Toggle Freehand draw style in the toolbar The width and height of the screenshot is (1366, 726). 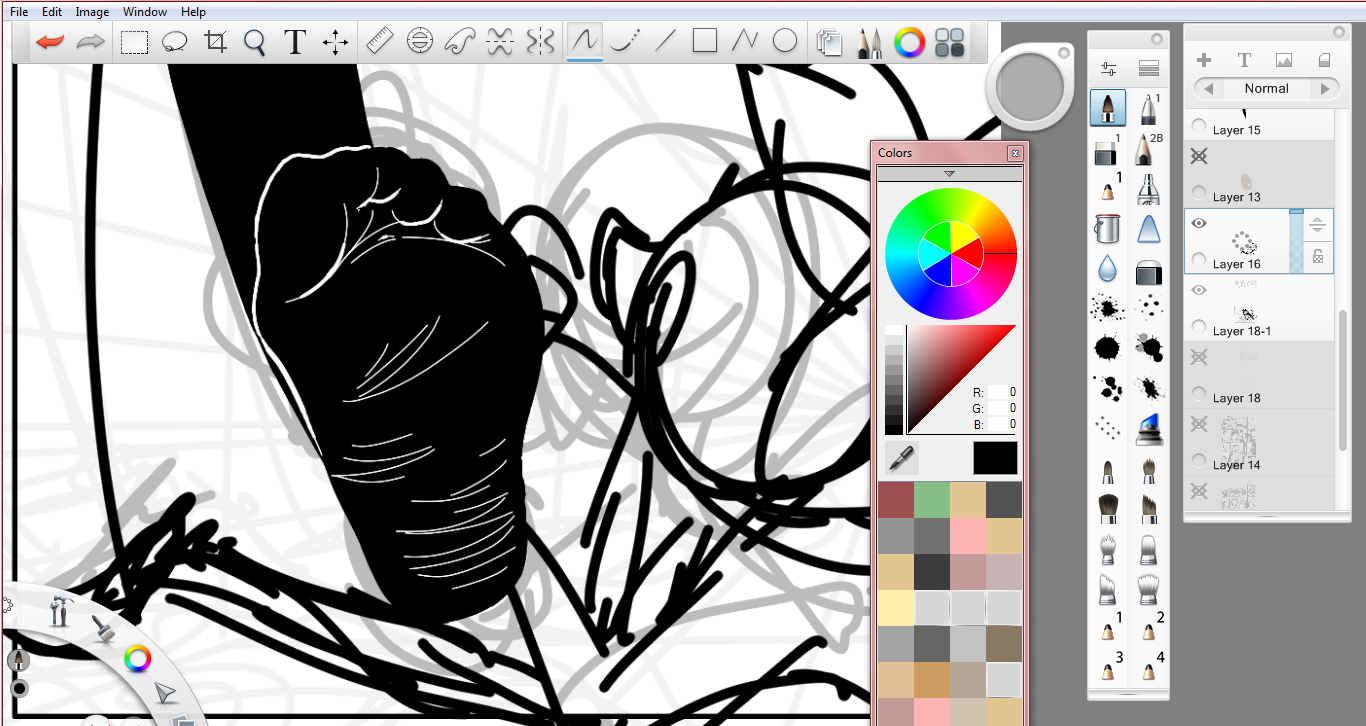click(584, 41)
